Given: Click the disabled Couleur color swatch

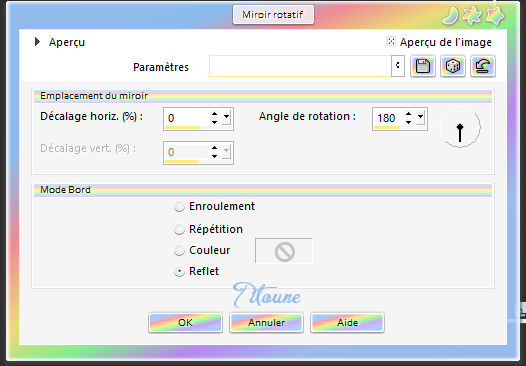Looking at the screenshot, I should click(x=284, y=251).
